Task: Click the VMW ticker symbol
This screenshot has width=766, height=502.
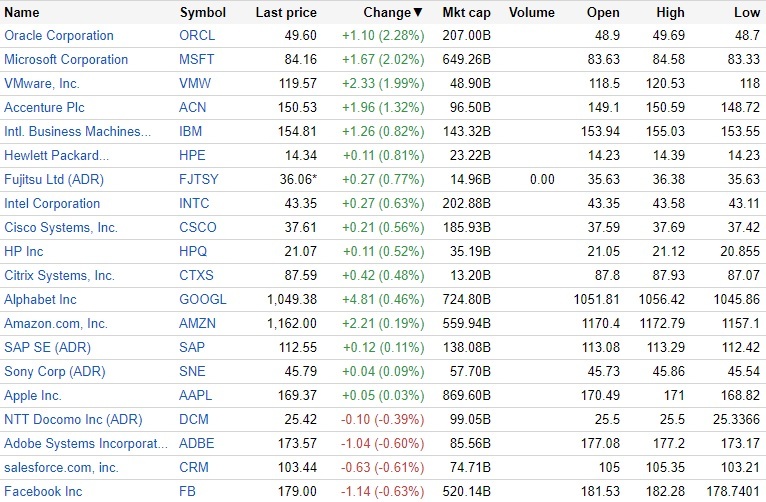Action: (x=194, y=83)
